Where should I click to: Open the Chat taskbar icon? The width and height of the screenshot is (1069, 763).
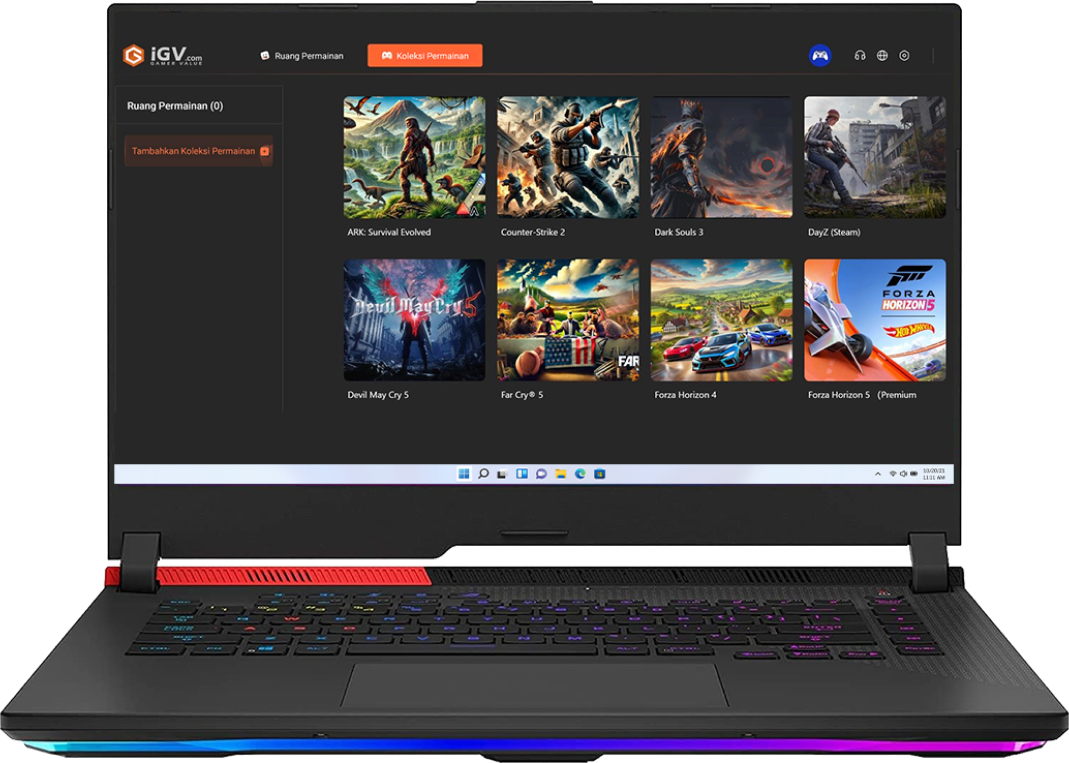541,474
